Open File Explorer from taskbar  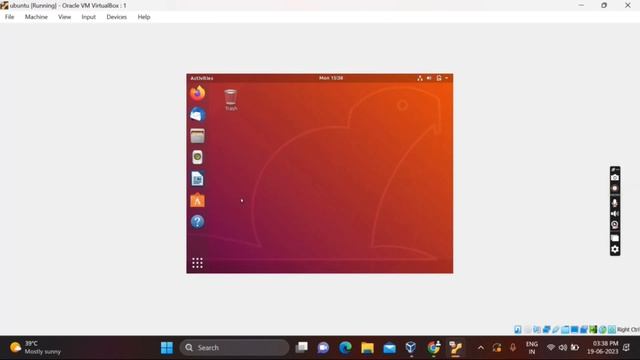(367, 348)
